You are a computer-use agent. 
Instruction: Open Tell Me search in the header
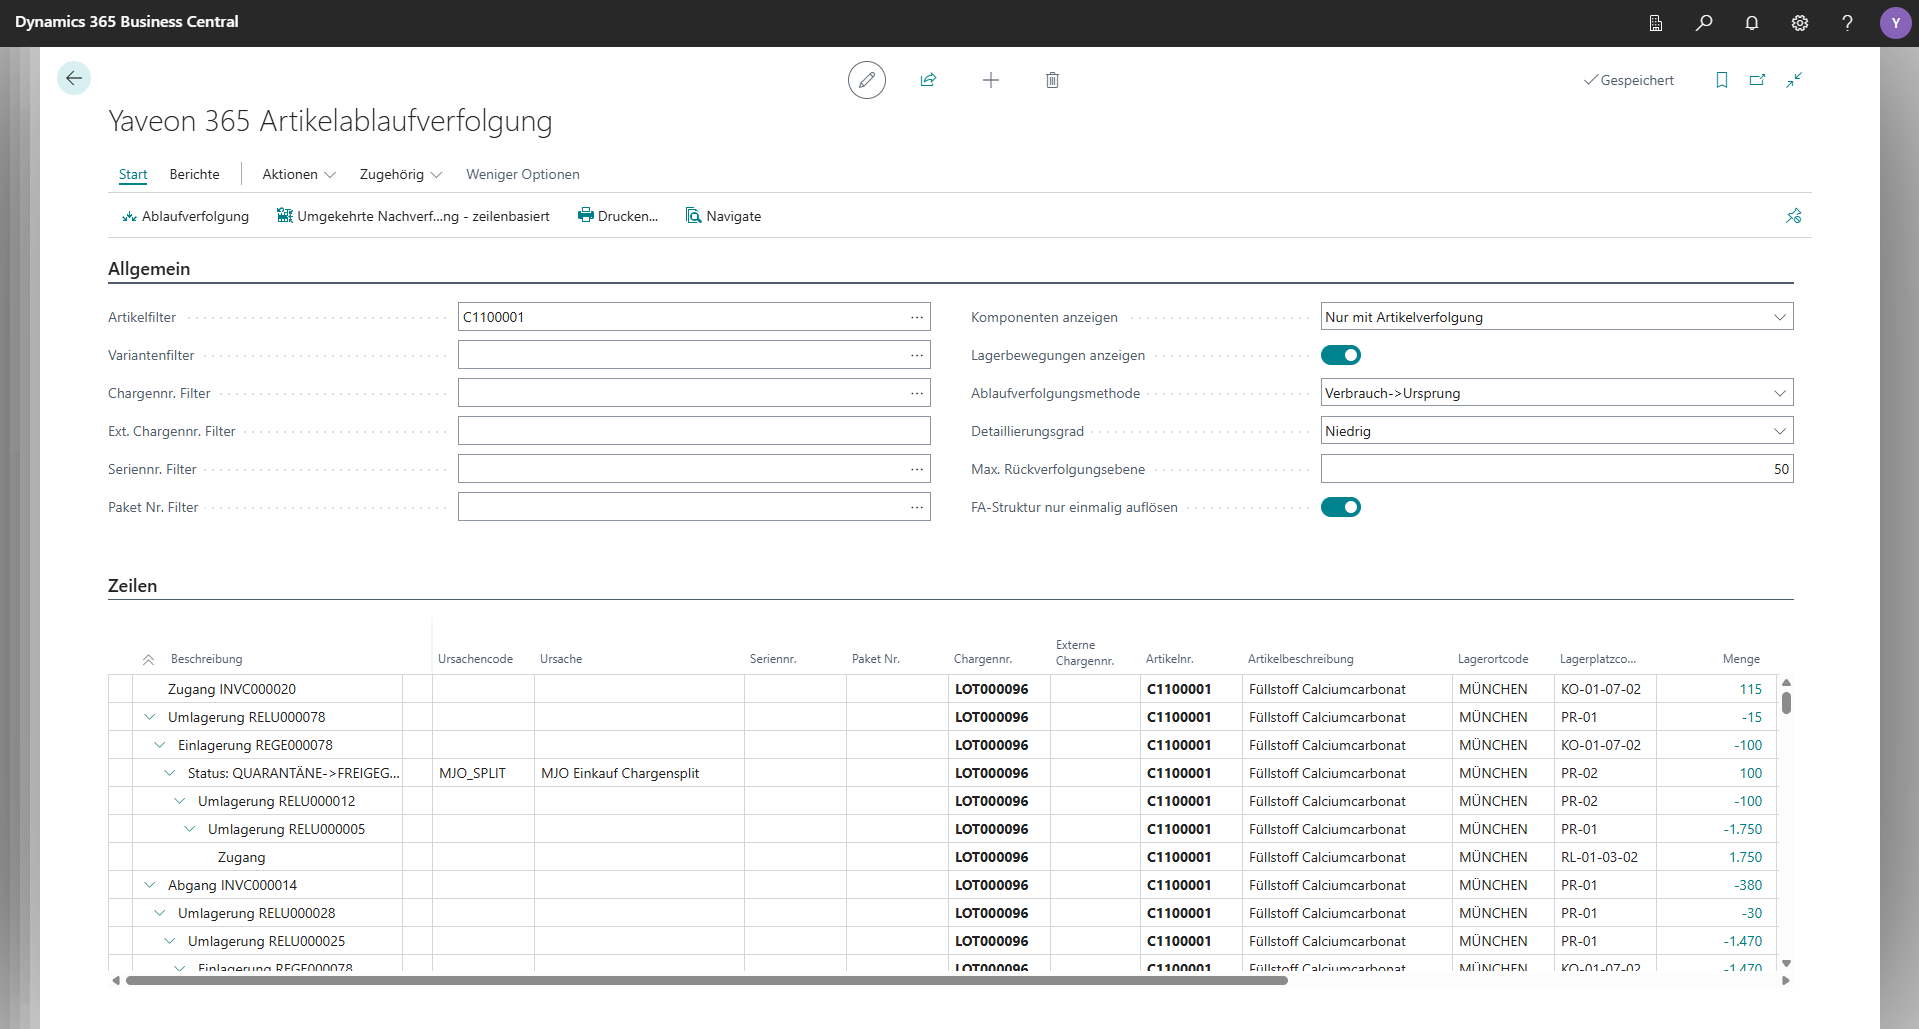1704,22
